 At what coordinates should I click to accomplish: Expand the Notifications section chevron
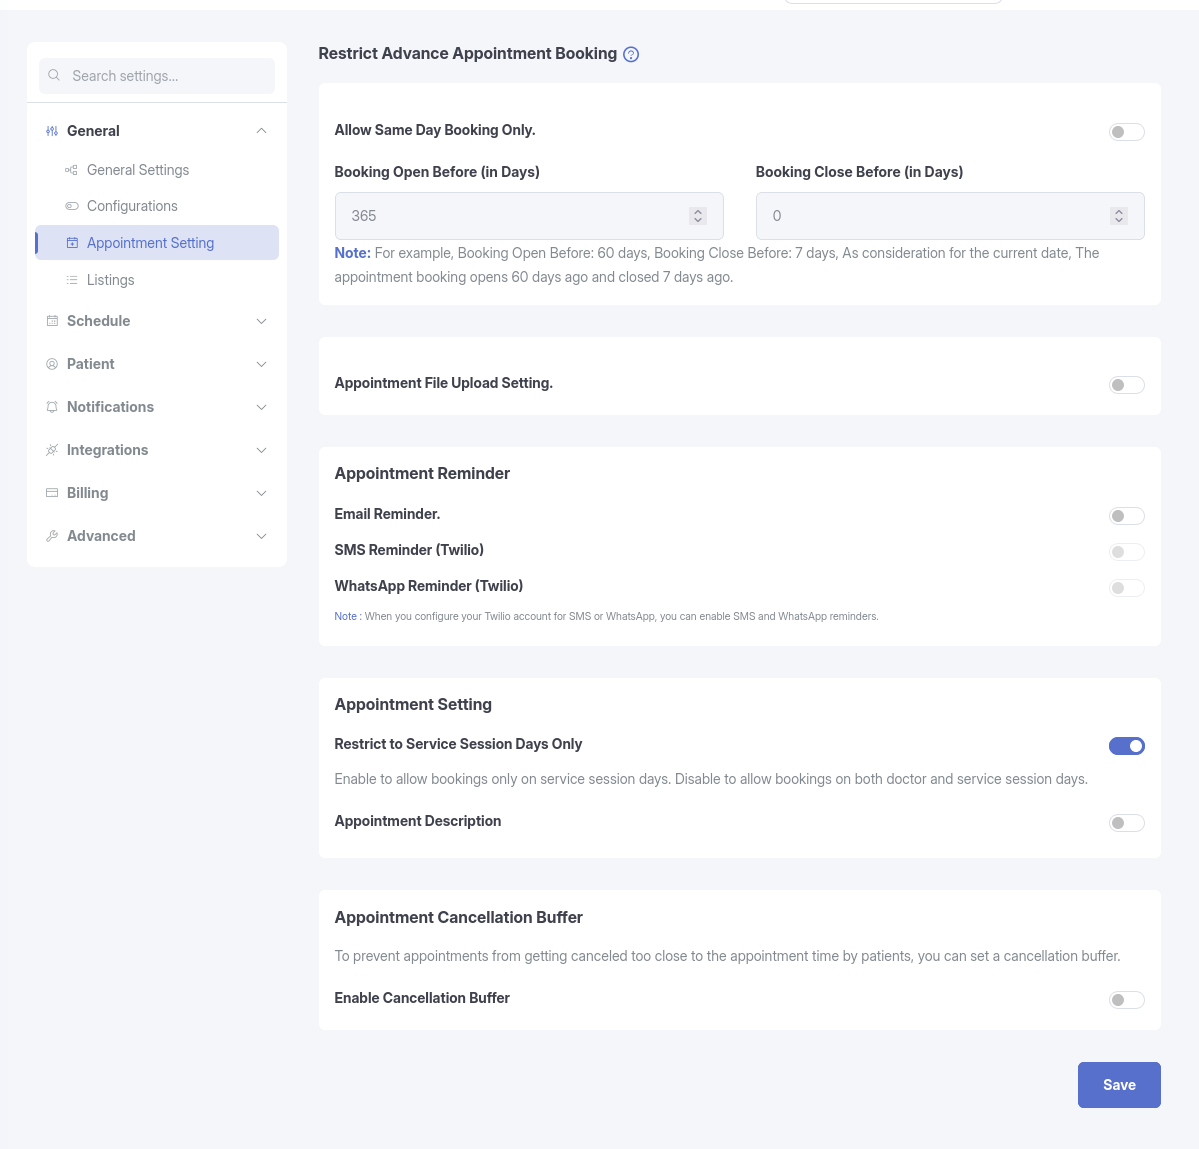262,407
